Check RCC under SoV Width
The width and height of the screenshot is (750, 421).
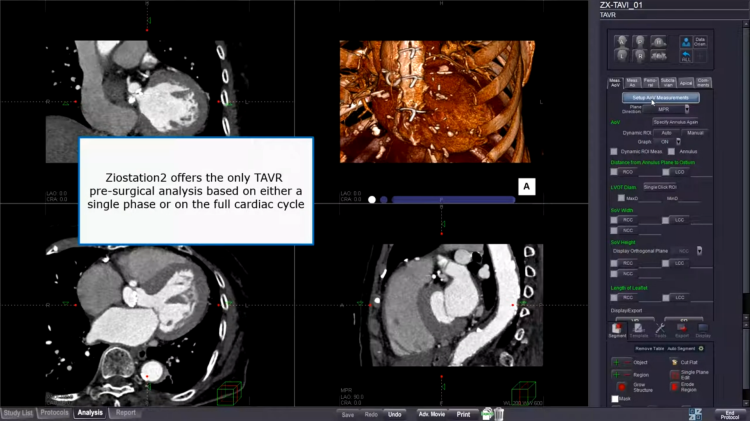(614, 220)
